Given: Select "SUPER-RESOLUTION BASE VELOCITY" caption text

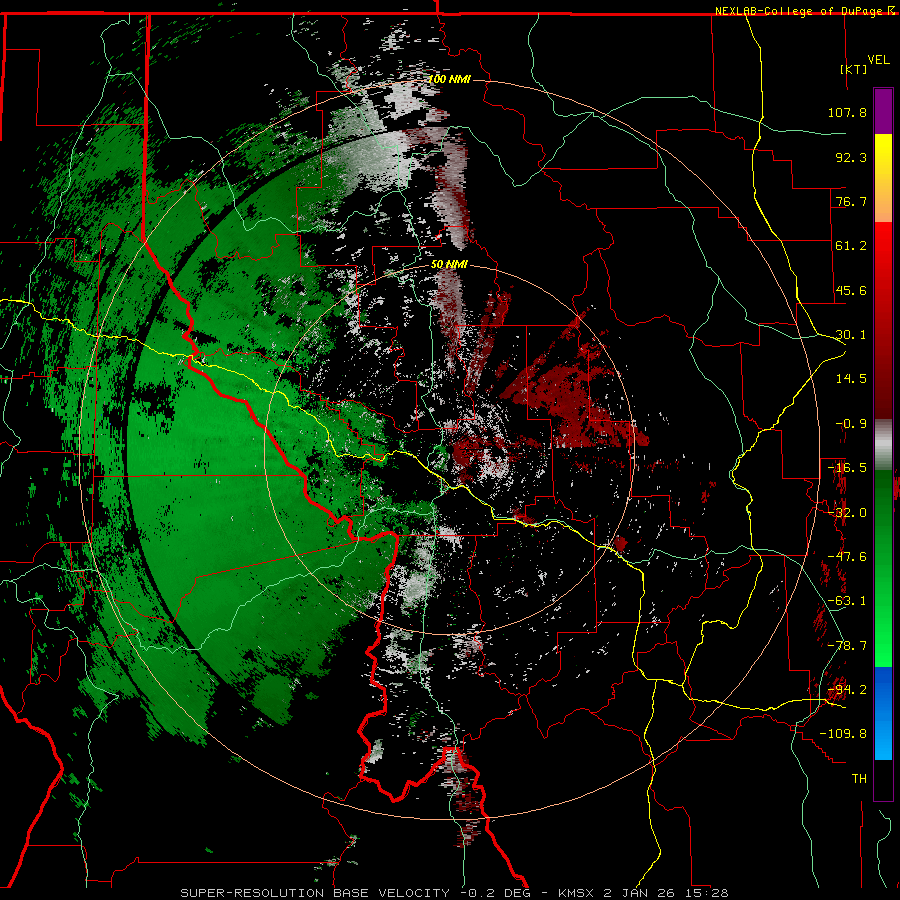Looking at the screenshot, I should point(315,893).
